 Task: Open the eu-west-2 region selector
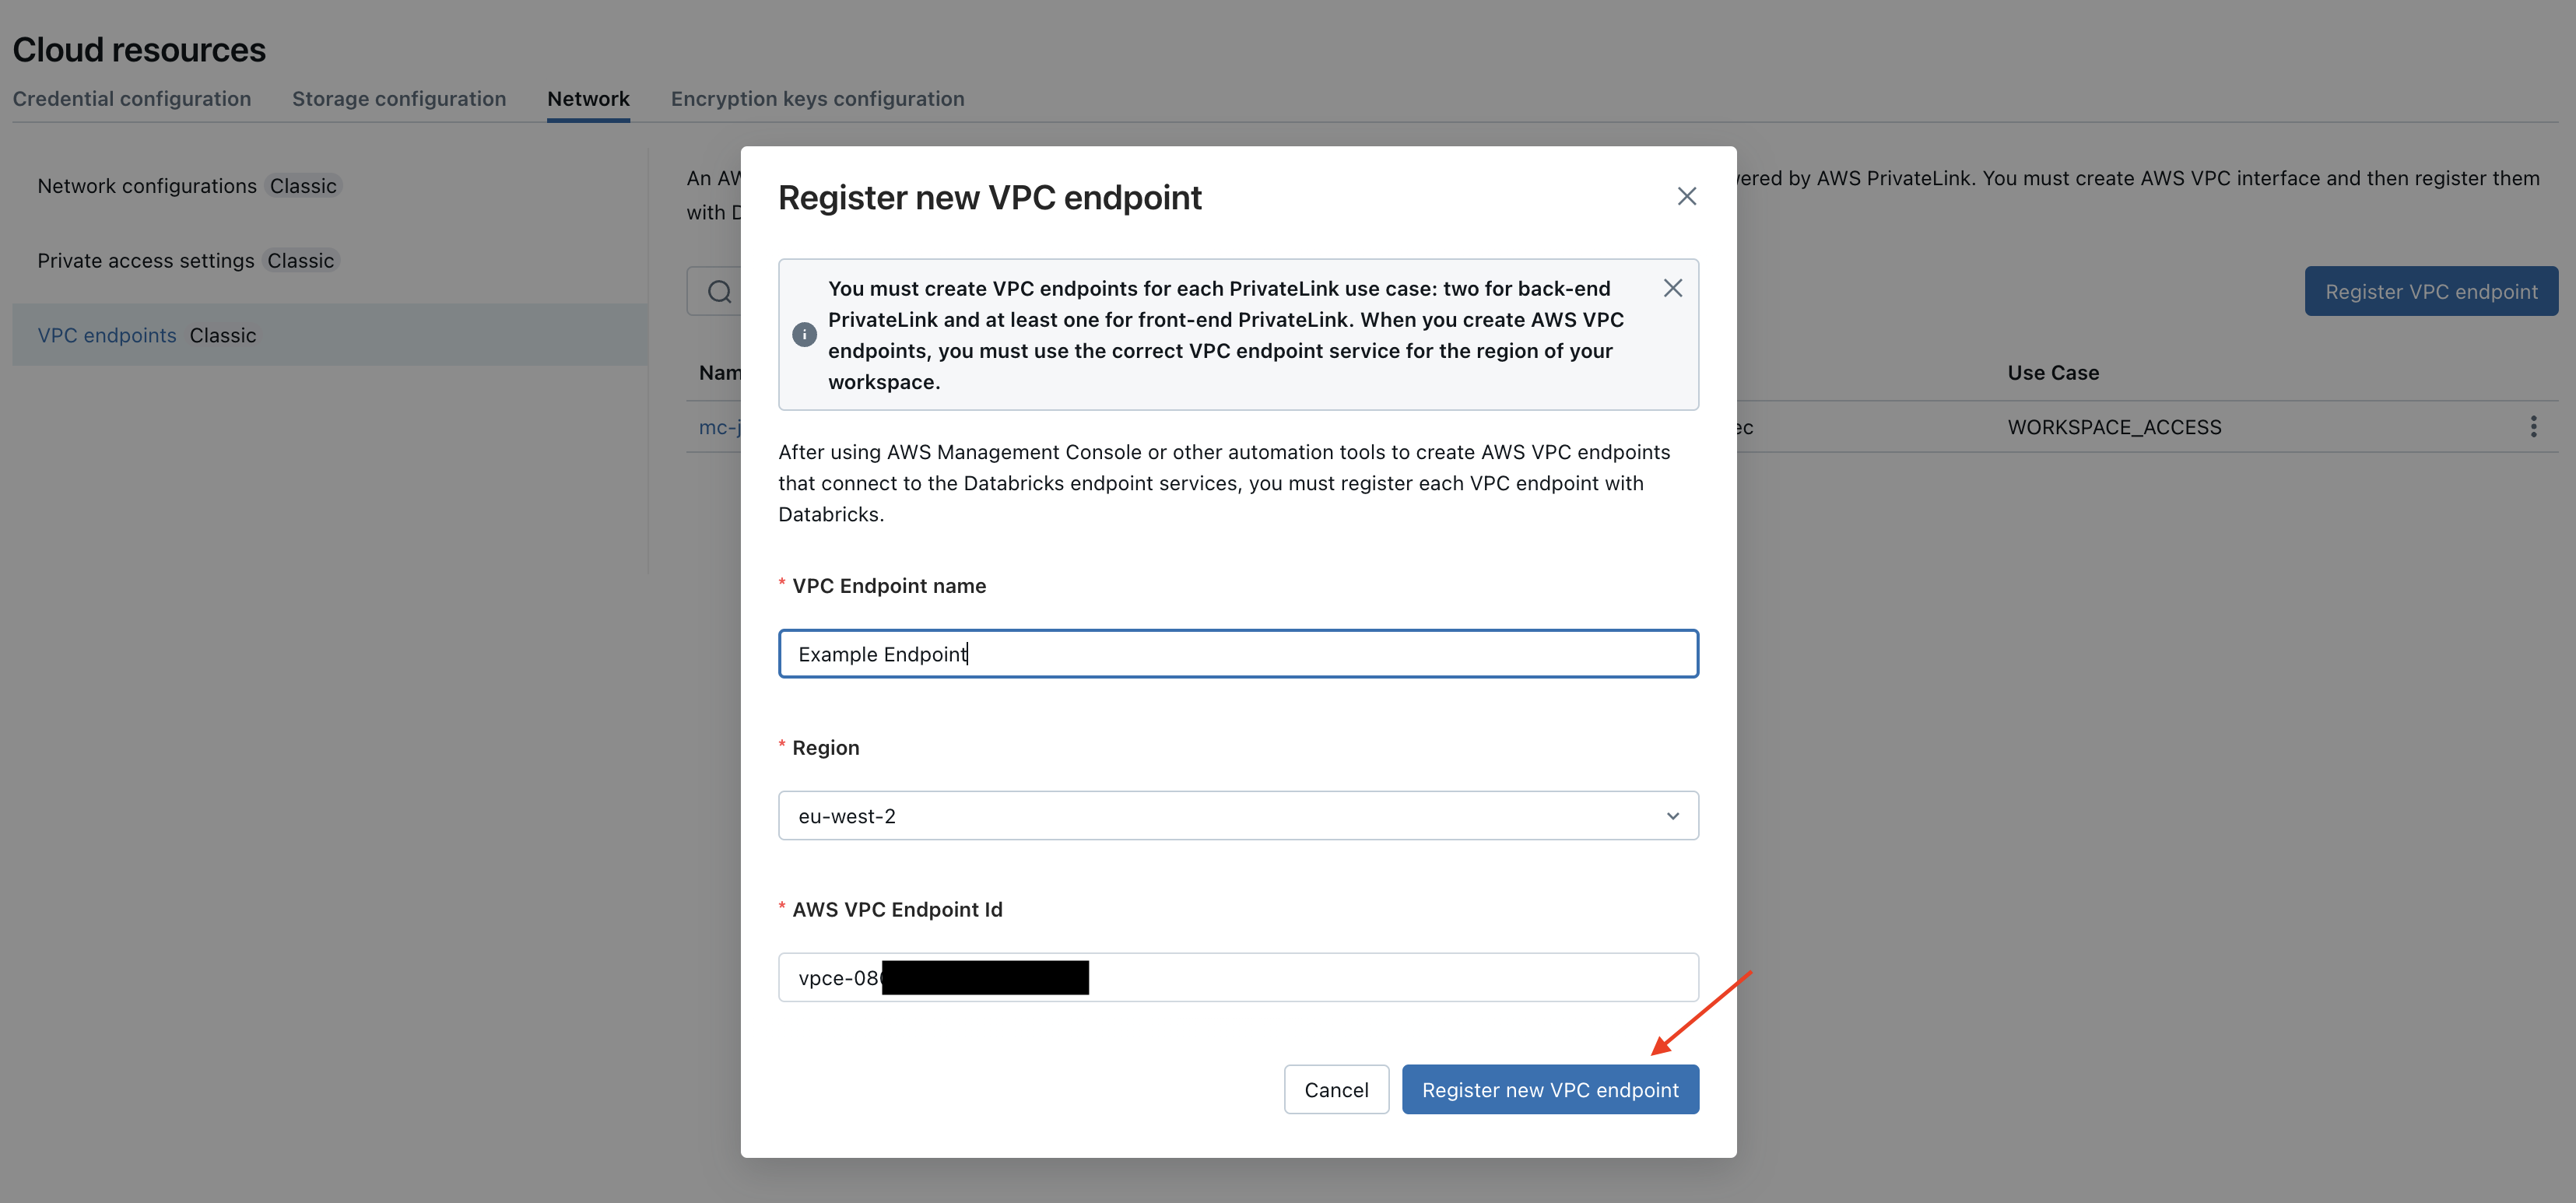tap(1237, 816)
